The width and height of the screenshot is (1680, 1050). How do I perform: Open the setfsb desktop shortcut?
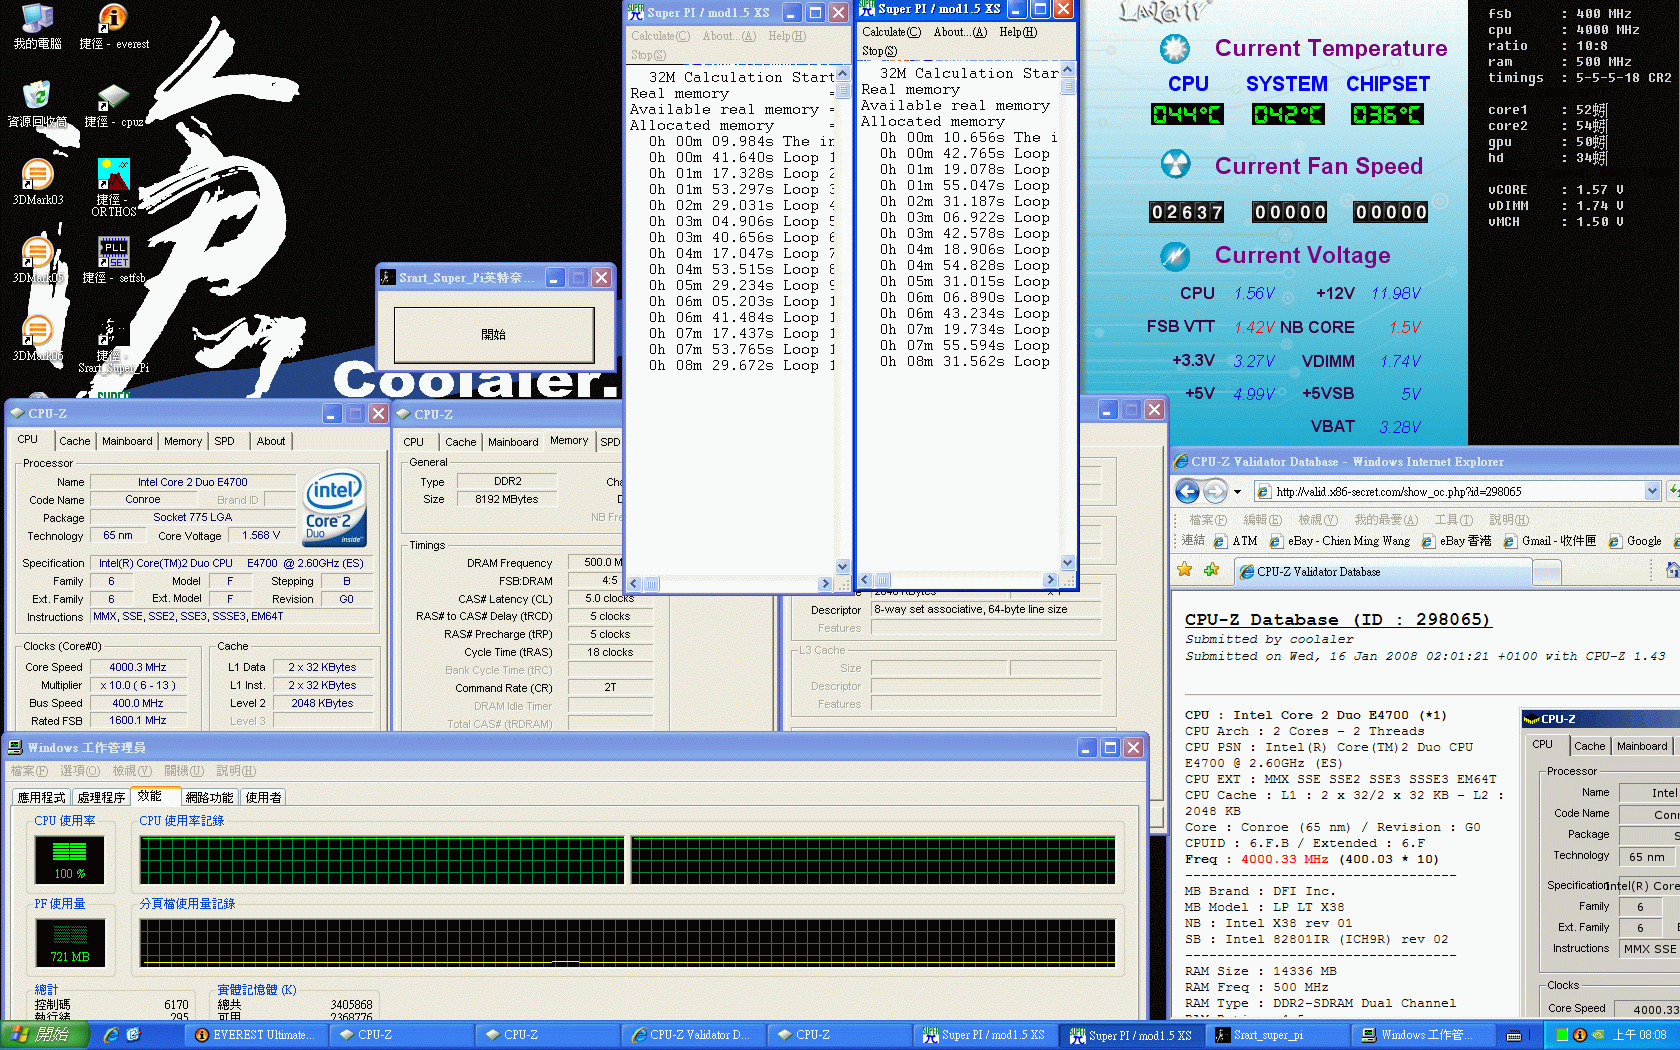pos(113,260)
